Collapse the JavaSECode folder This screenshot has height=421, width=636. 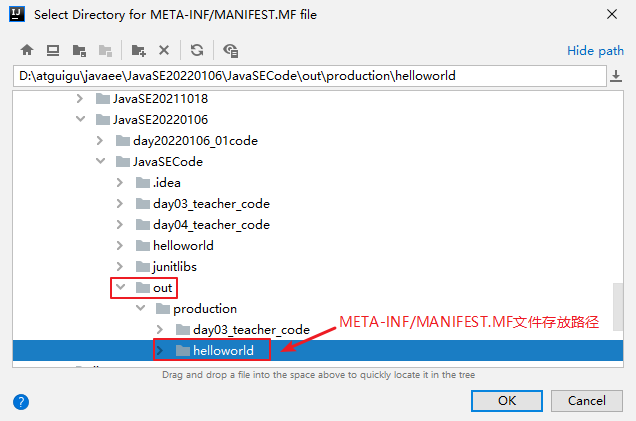[101, 162]
